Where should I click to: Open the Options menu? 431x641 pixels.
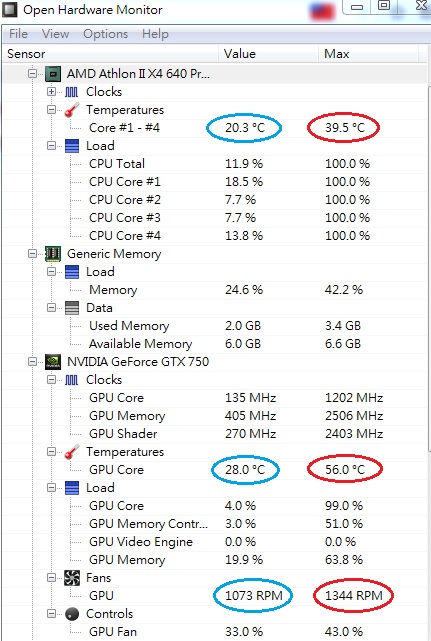[x=106, y=34]
